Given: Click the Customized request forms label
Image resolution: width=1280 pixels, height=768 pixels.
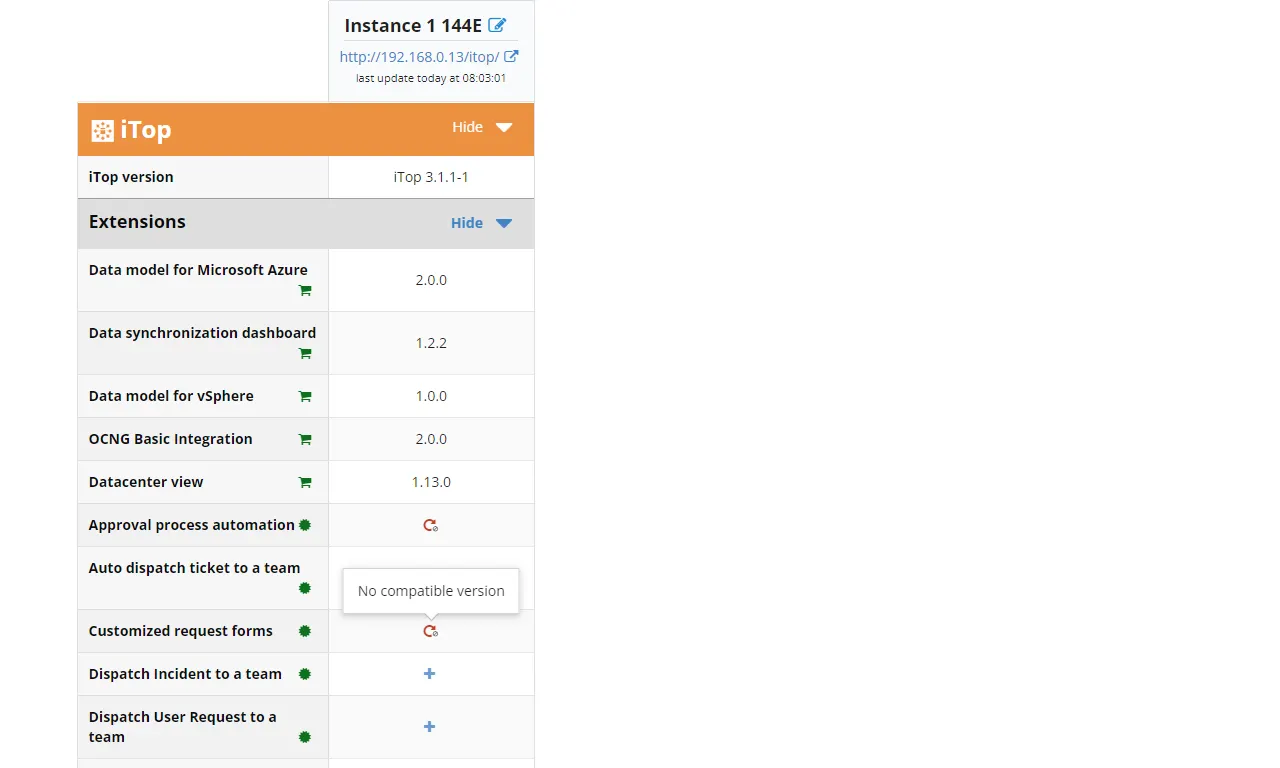Looking at the screenshot, I should (180, 631).
